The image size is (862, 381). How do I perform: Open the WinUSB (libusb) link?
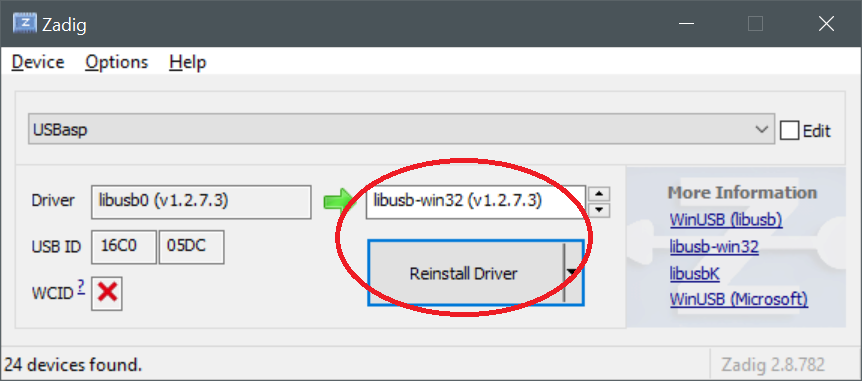(x=726, y=220)
